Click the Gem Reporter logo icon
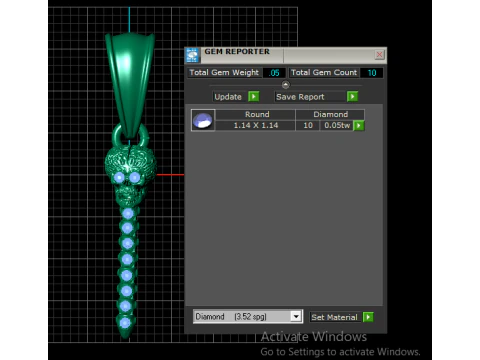Screen dimensions: 480x360 [192, 55]
